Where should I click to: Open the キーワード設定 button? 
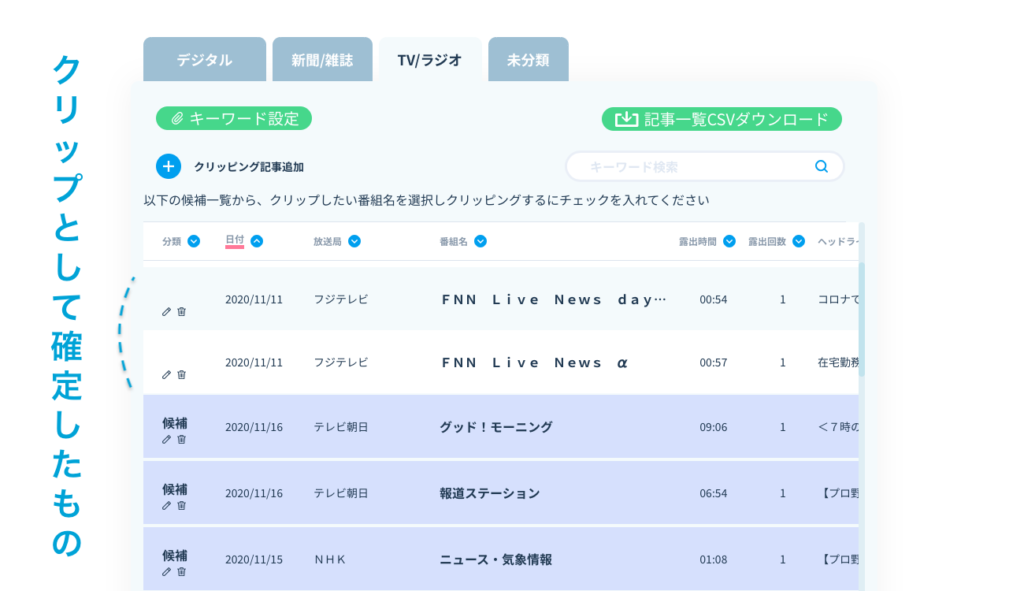pos(234,119)
